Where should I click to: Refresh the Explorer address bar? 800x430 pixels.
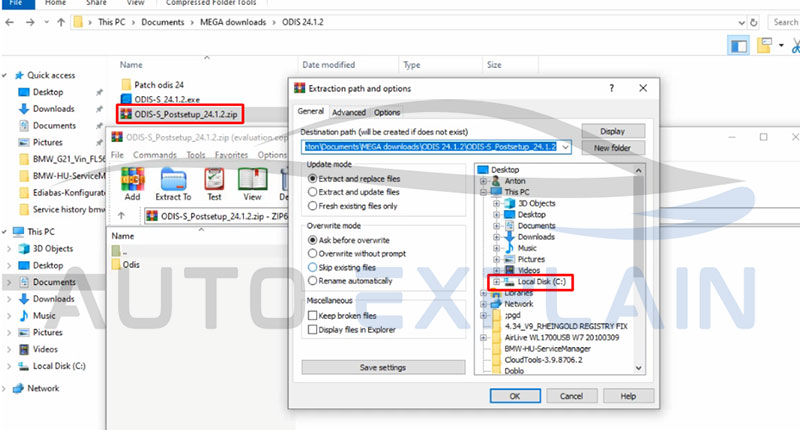(x=754, y=22)
